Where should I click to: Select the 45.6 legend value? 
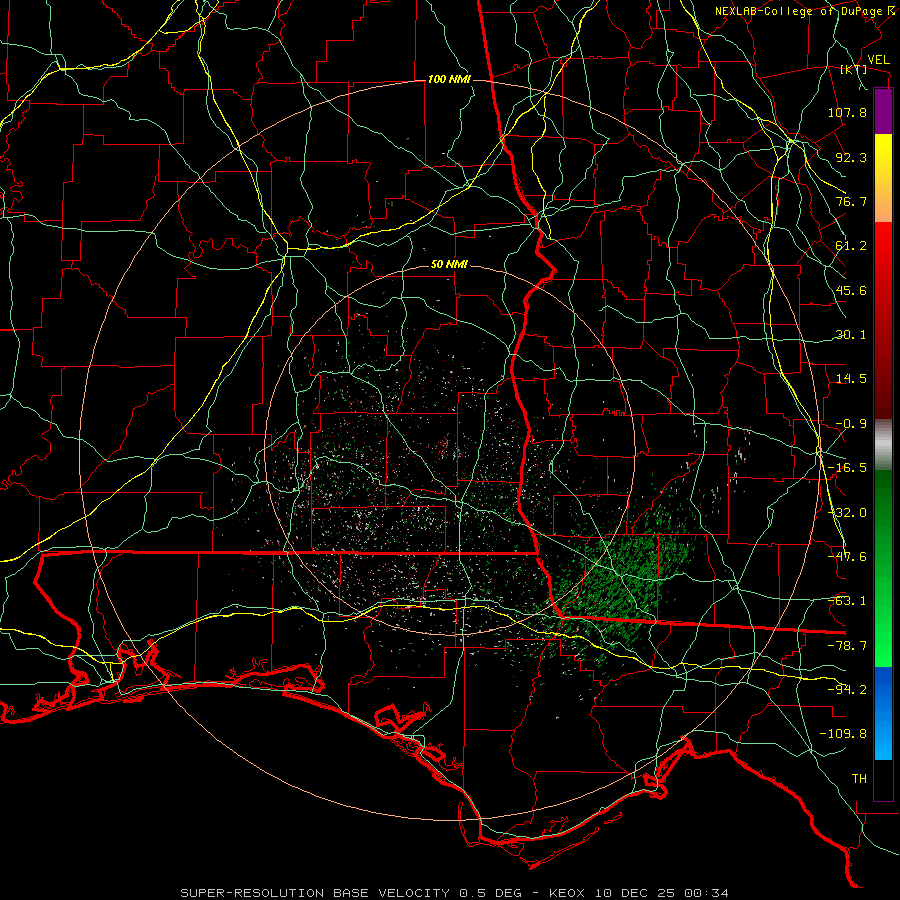click(851, 290)
